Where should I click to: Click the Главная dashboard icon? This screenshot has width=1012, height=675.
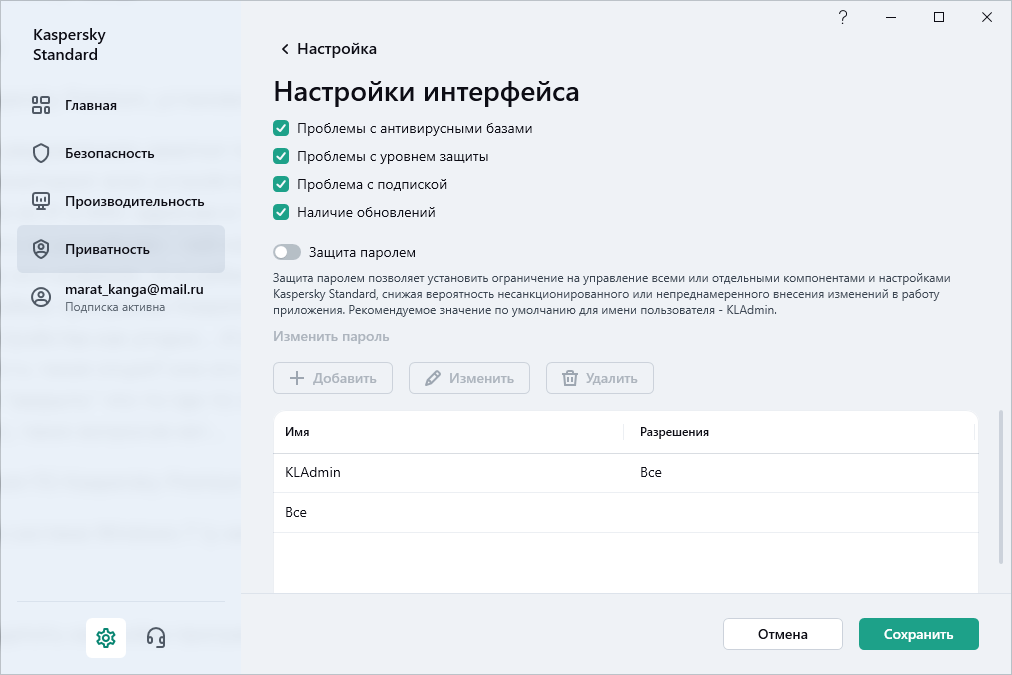[41, 105]
